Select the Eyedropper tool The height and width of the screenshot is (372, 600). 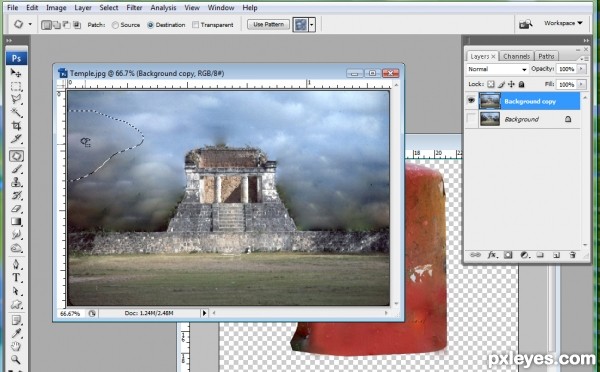tap(16, 333)
